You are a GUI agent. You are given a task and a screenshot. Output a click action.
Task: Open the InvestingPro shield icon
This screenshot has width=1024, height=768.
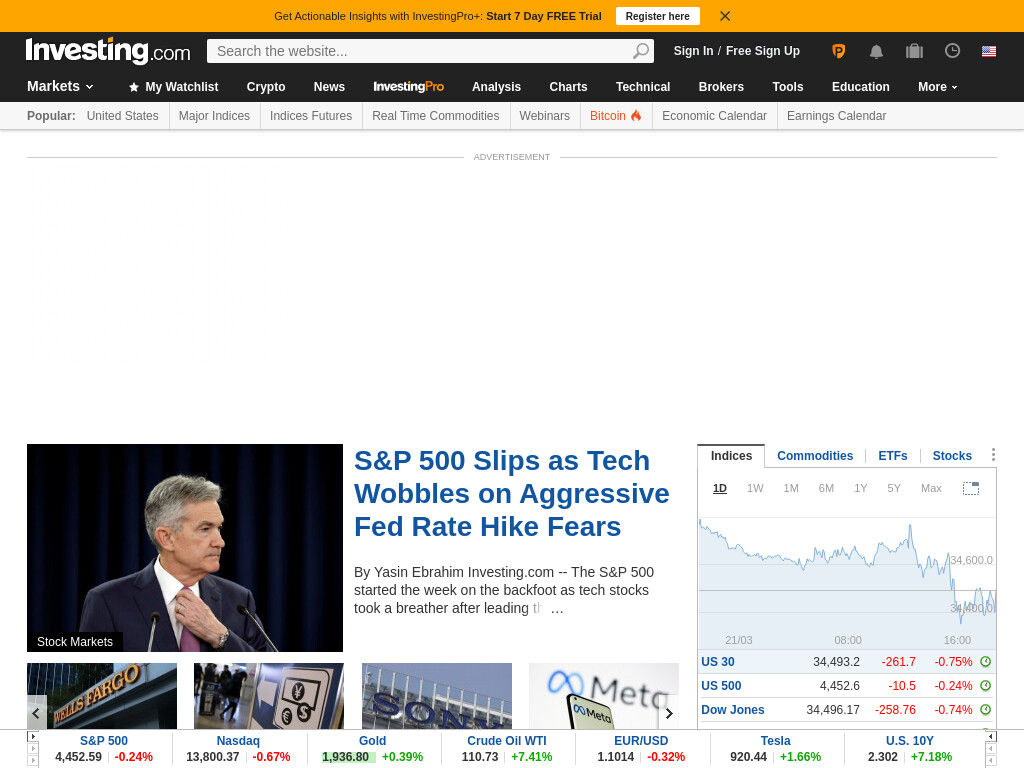tap(839, 51)
